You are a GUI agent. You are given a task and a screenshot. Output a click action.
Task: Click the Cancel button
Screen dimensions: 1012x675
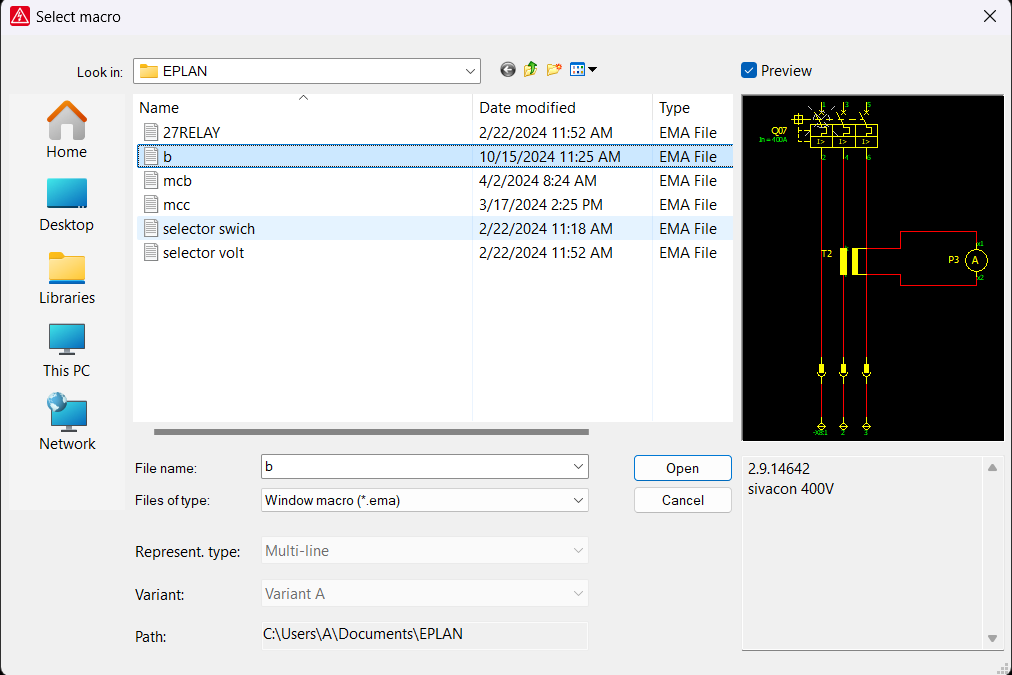click(683, 500)
